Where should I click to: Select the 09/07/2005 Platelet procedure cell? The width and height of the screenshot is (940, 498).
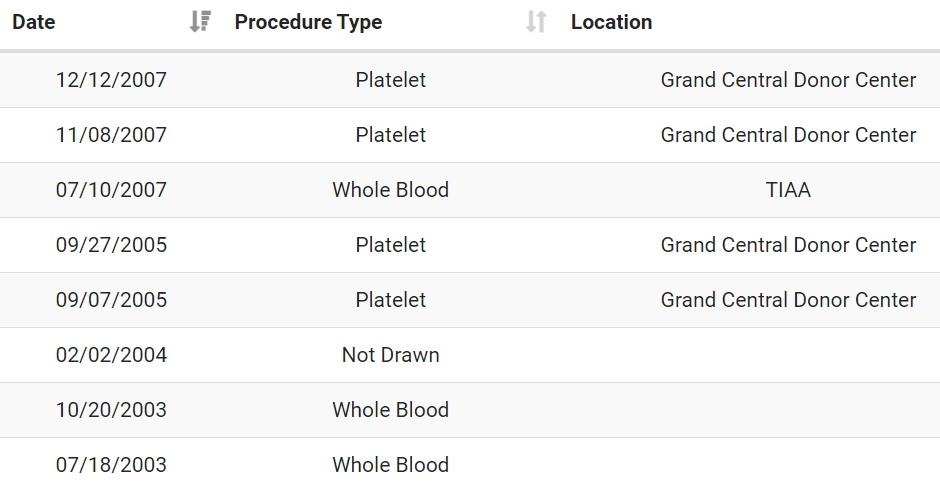(x=390, y=300)
